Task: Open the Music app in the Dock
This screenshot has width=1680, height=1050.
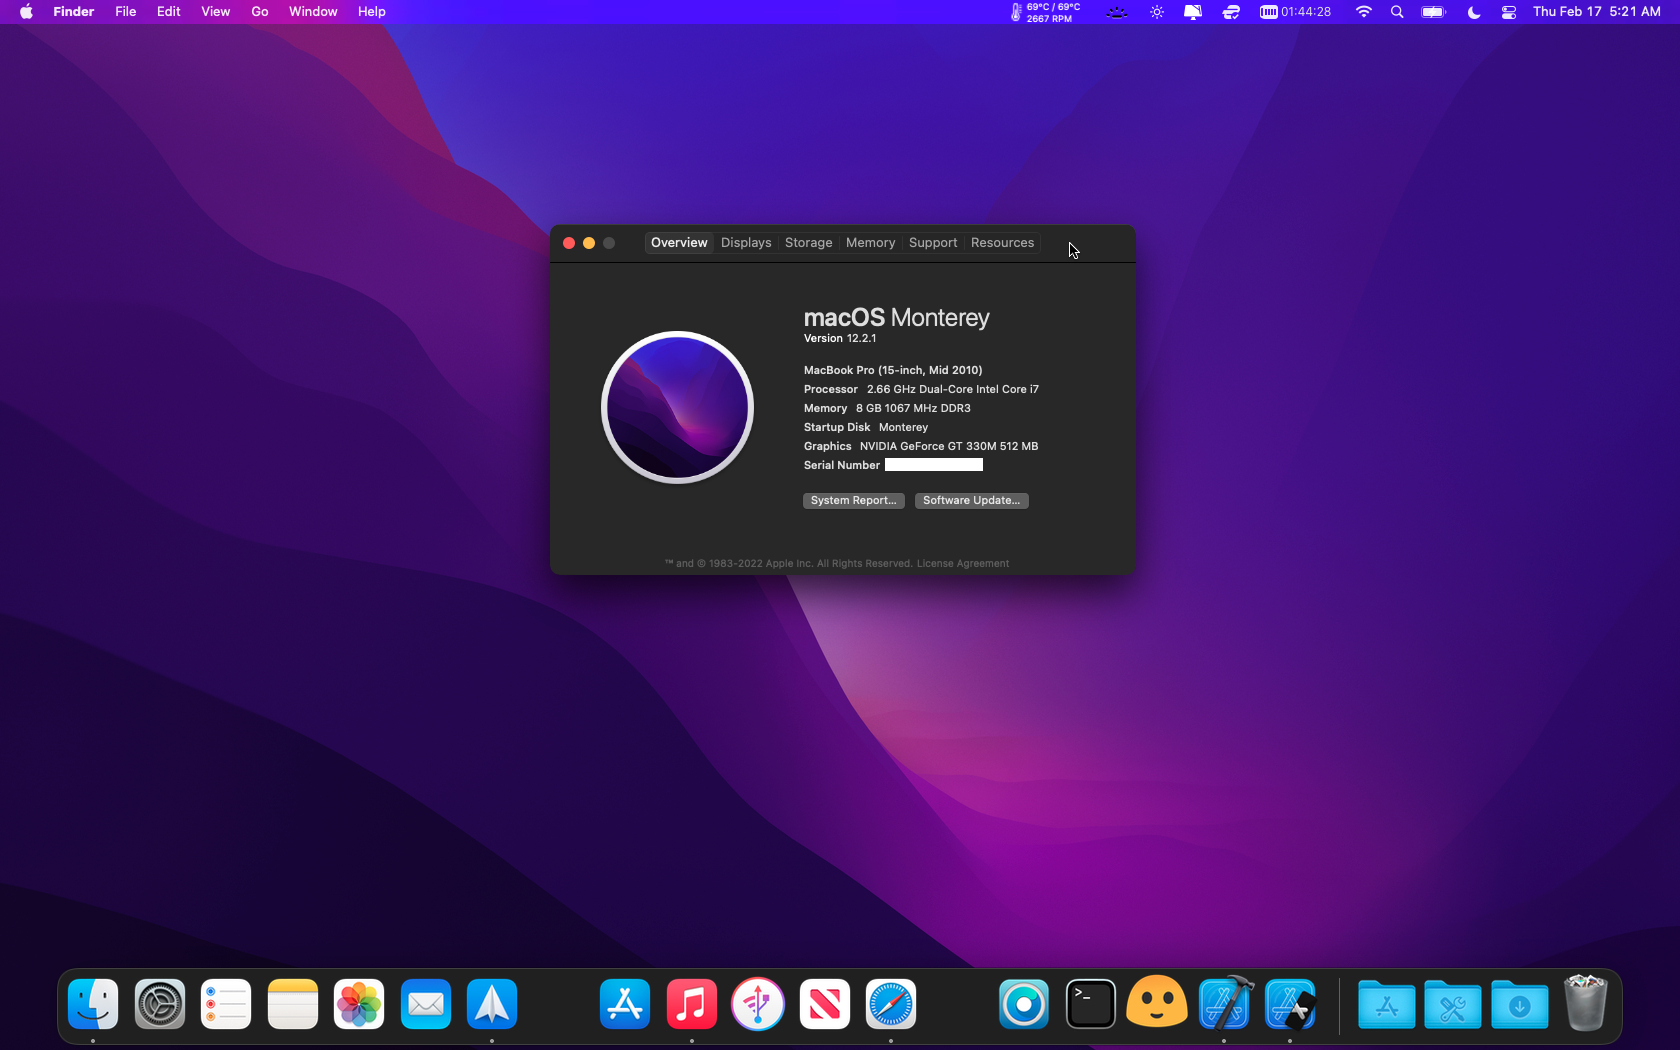Action: point(691,1004)
